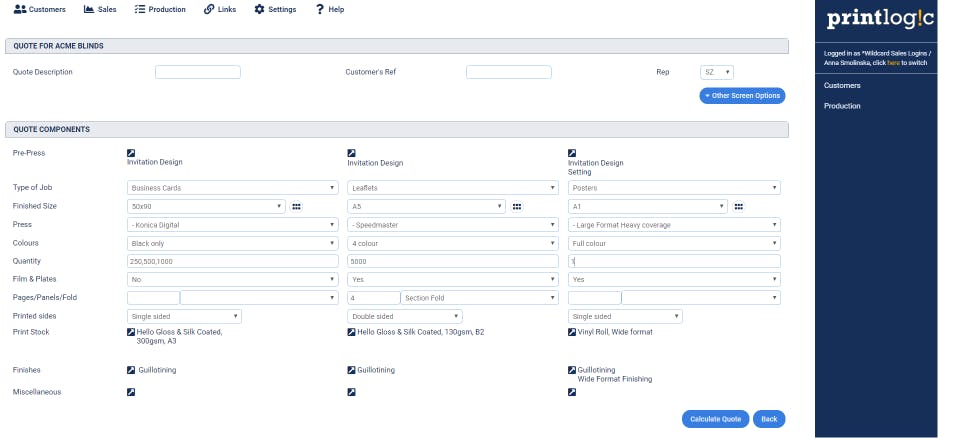Click the Quote Description input field
This screenshot has height=438, width=960.
click(x=198, y=72)
